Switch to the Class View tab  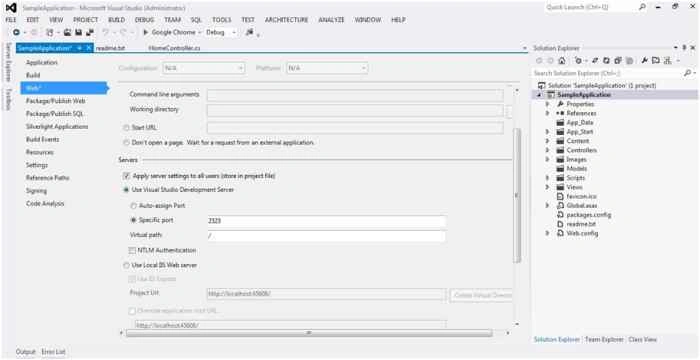642,339
